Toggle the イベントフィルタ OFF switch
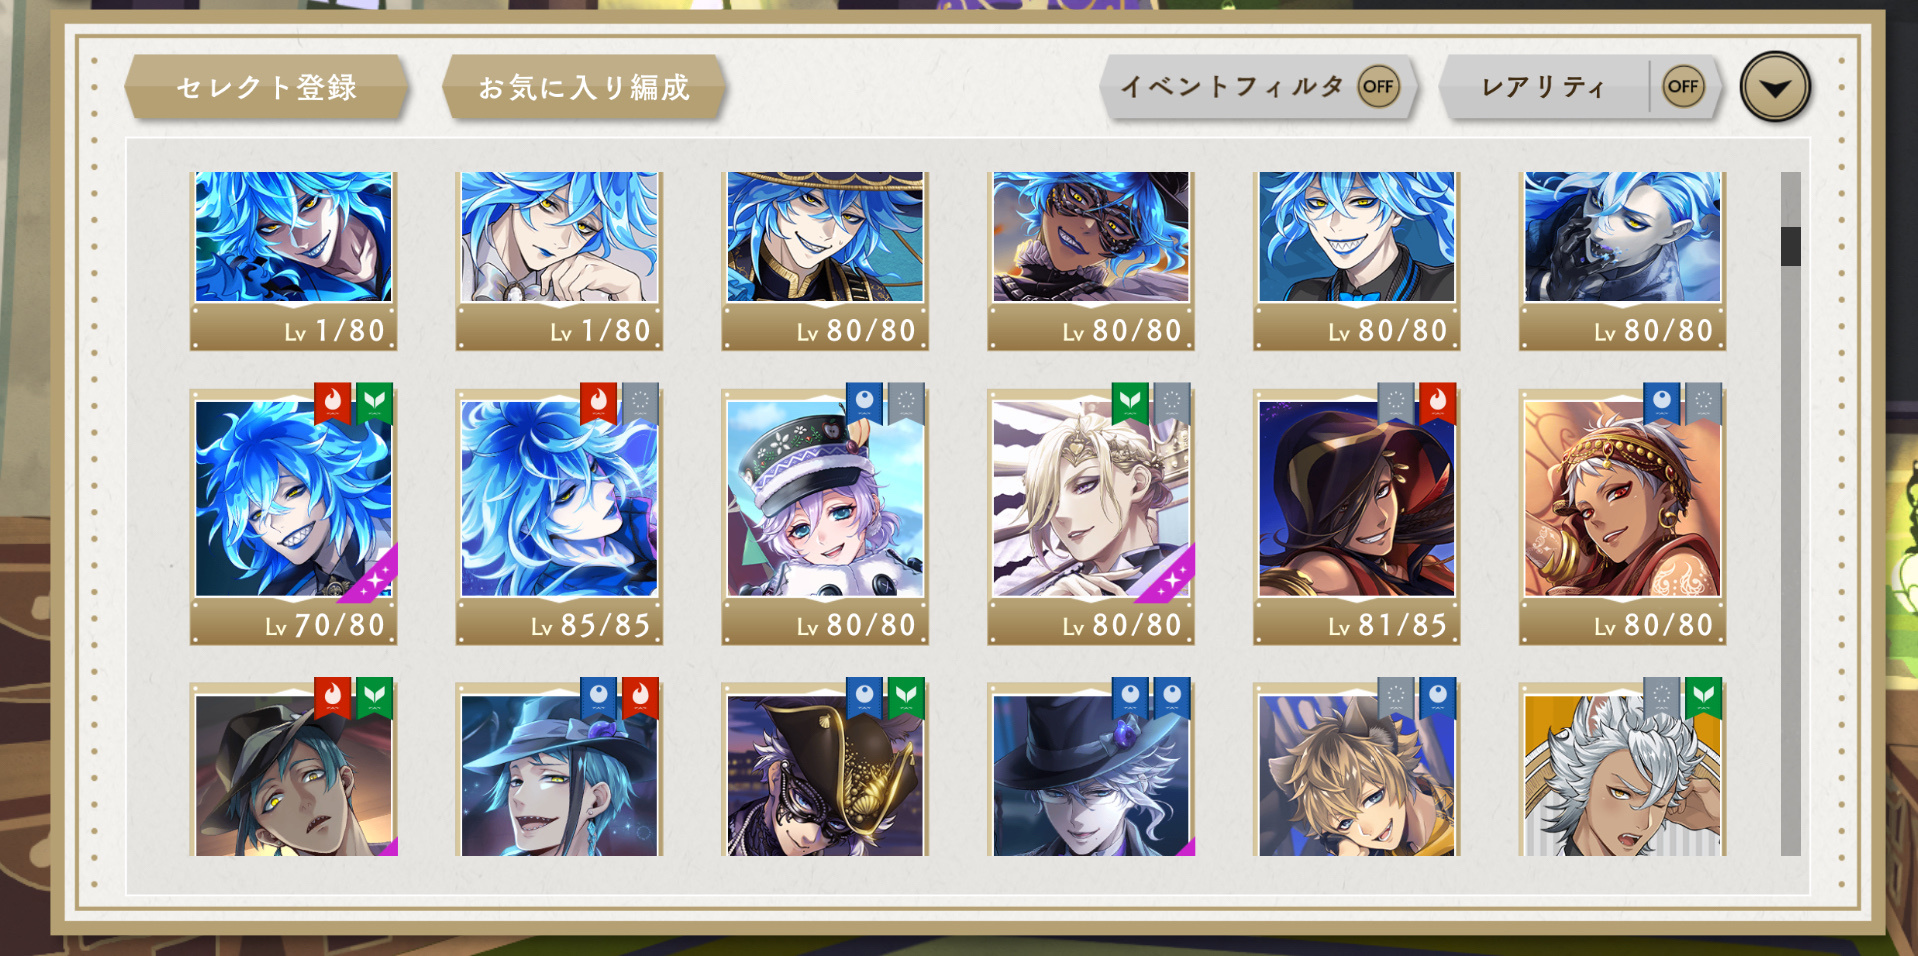Screen dimensions: 1918x956 pyautogui.click(x=1378, y=87)
